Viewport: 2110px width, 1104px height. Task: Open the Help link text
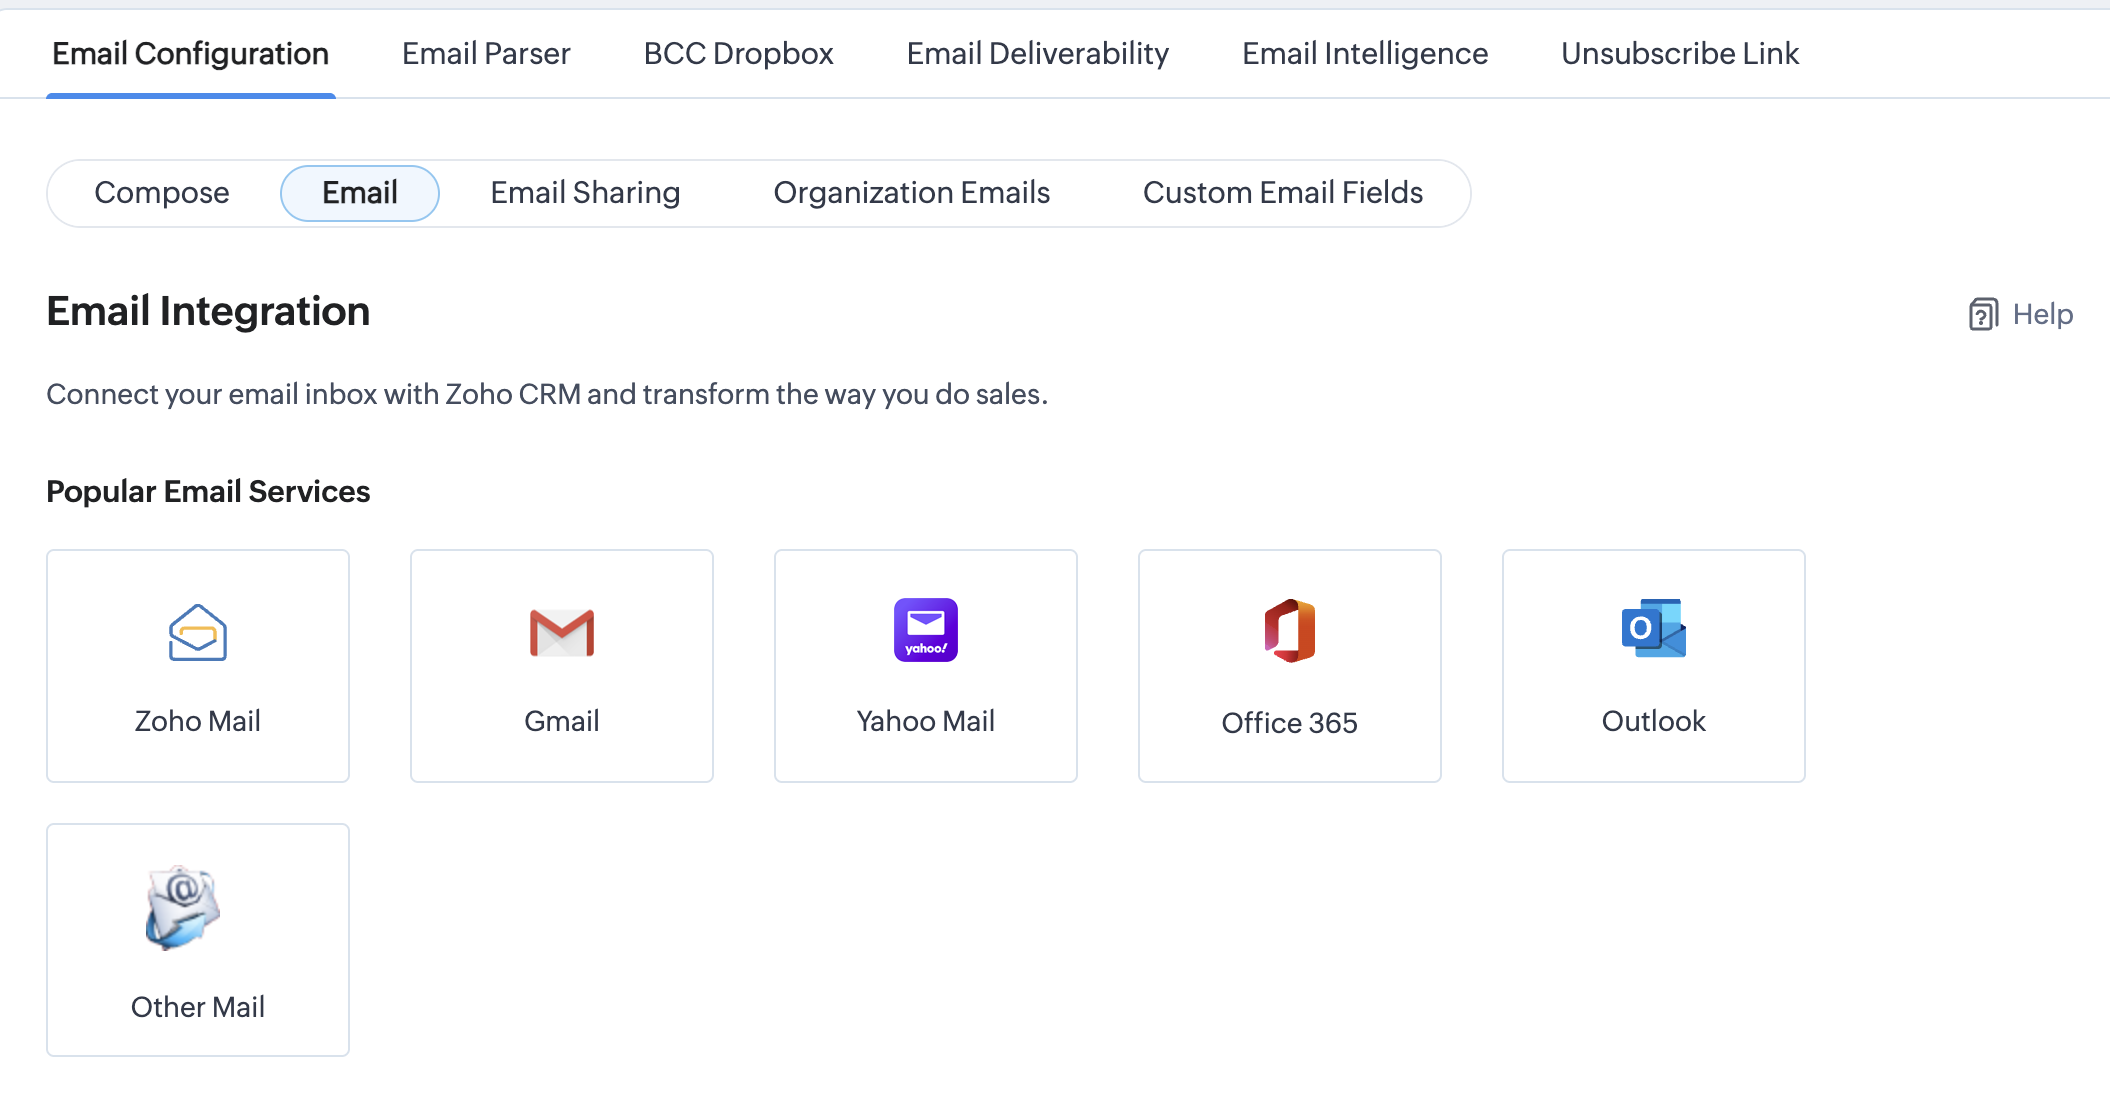(2042, 314)
